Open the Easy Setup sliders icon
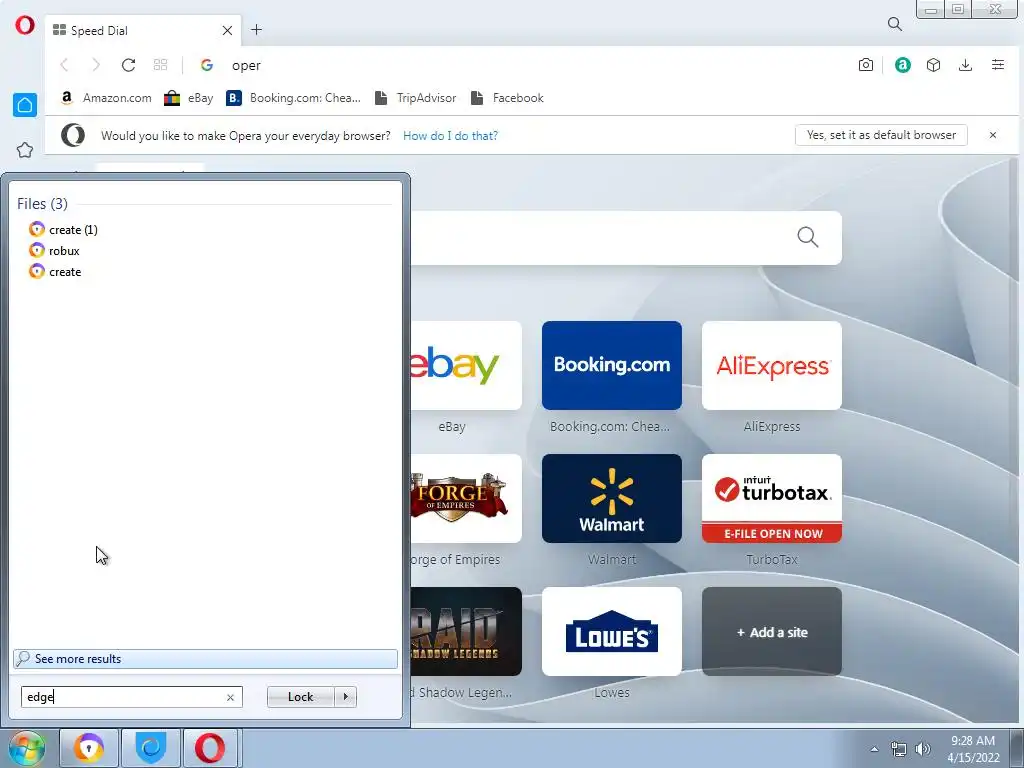 pyautogui.click(x=997, y=65)
